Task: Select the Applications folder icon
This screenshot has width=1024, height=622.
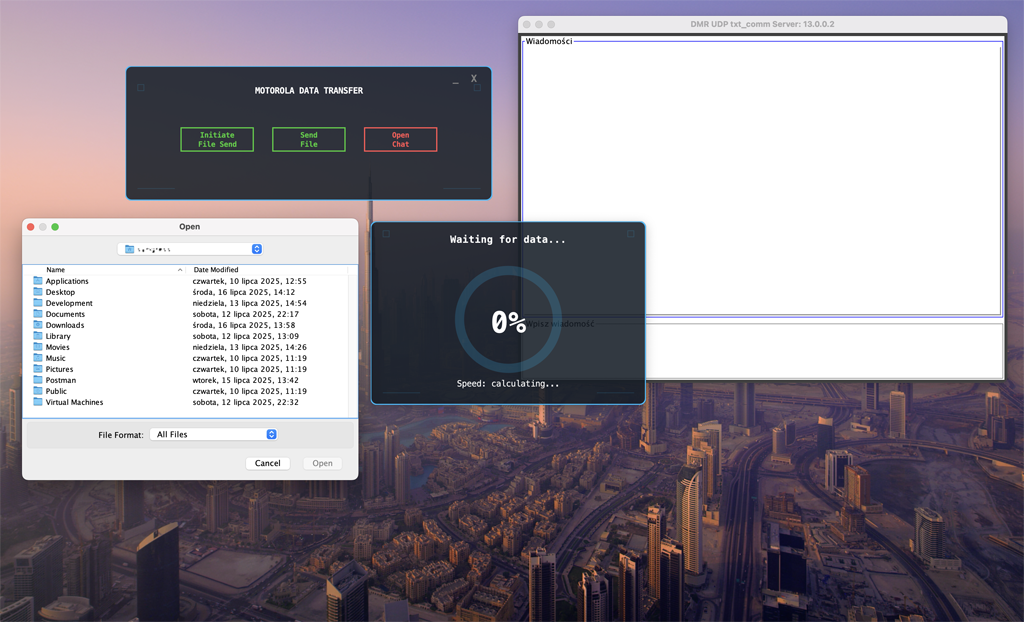Action: (38, 281)
